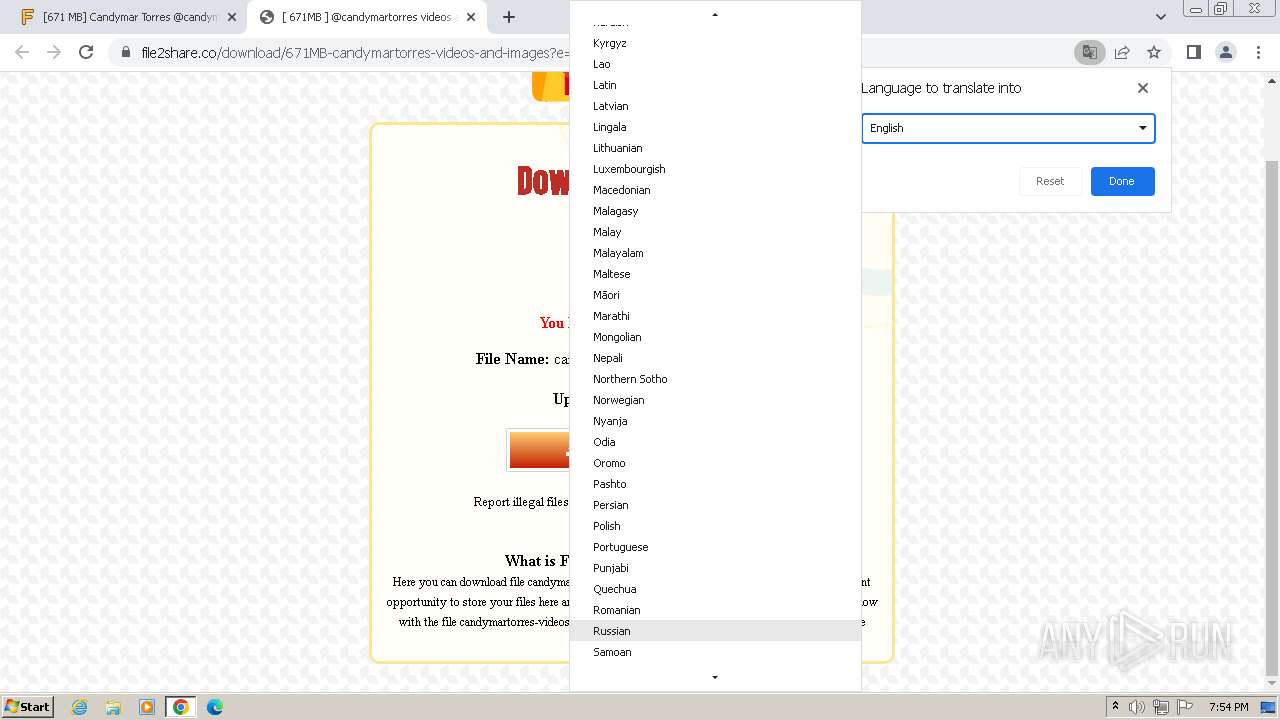Select Lingala from the language list

click(715, 127)
